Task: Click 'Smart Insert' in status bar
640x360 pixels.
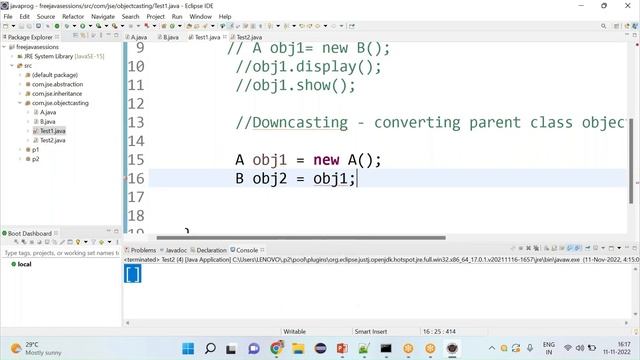Action: tap(371, 331)
